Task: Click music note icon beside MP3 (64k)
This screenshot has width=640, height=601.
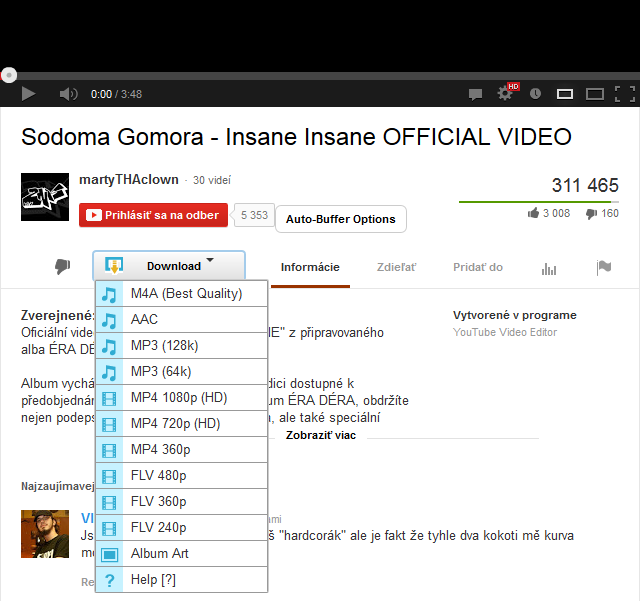Action: click(109, 373)
